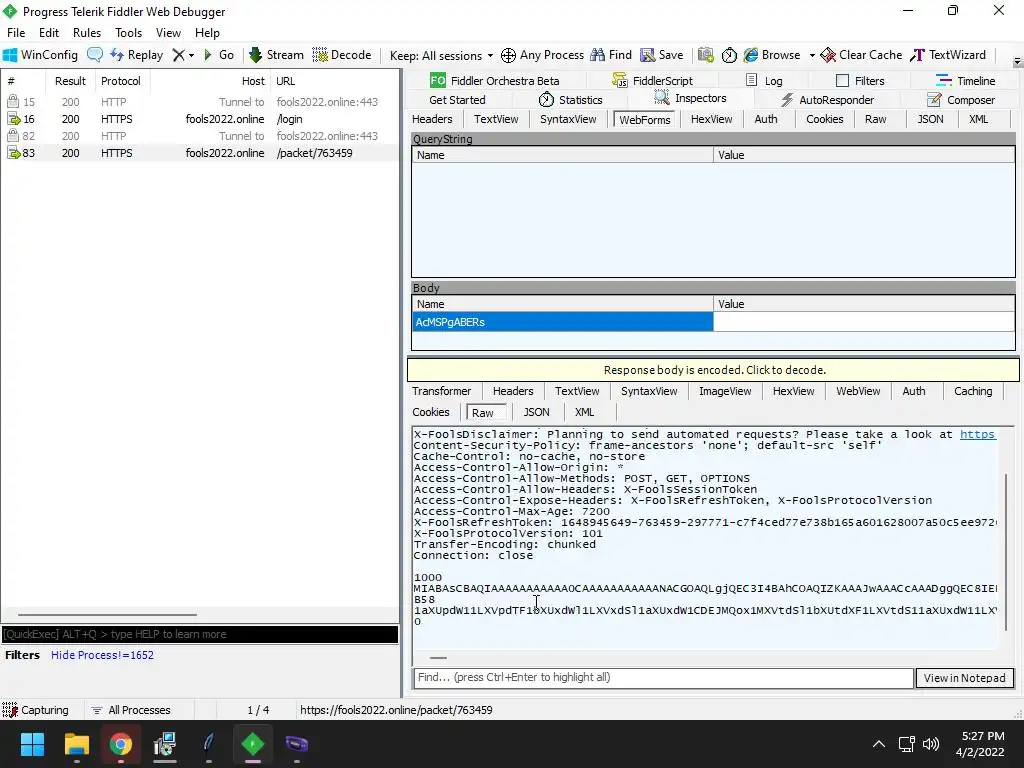Replay the selected session

[x=136, y=55]
